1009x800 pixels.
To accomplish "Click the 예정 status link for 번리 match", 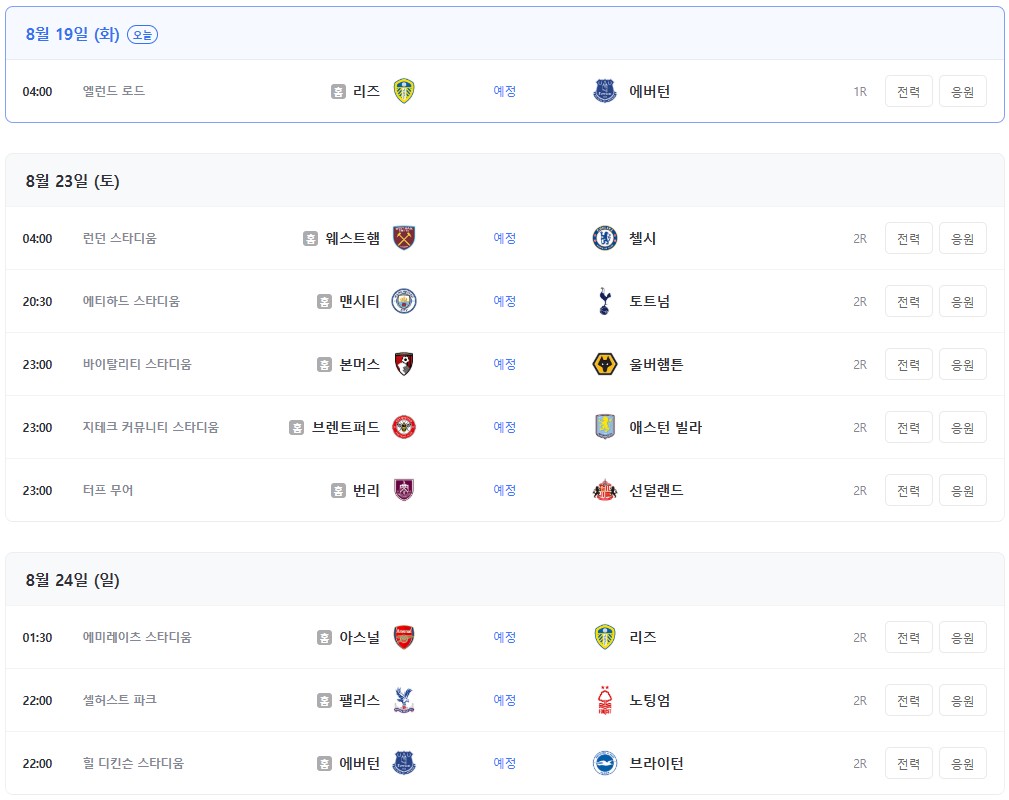I will click(x=504, y=490).
